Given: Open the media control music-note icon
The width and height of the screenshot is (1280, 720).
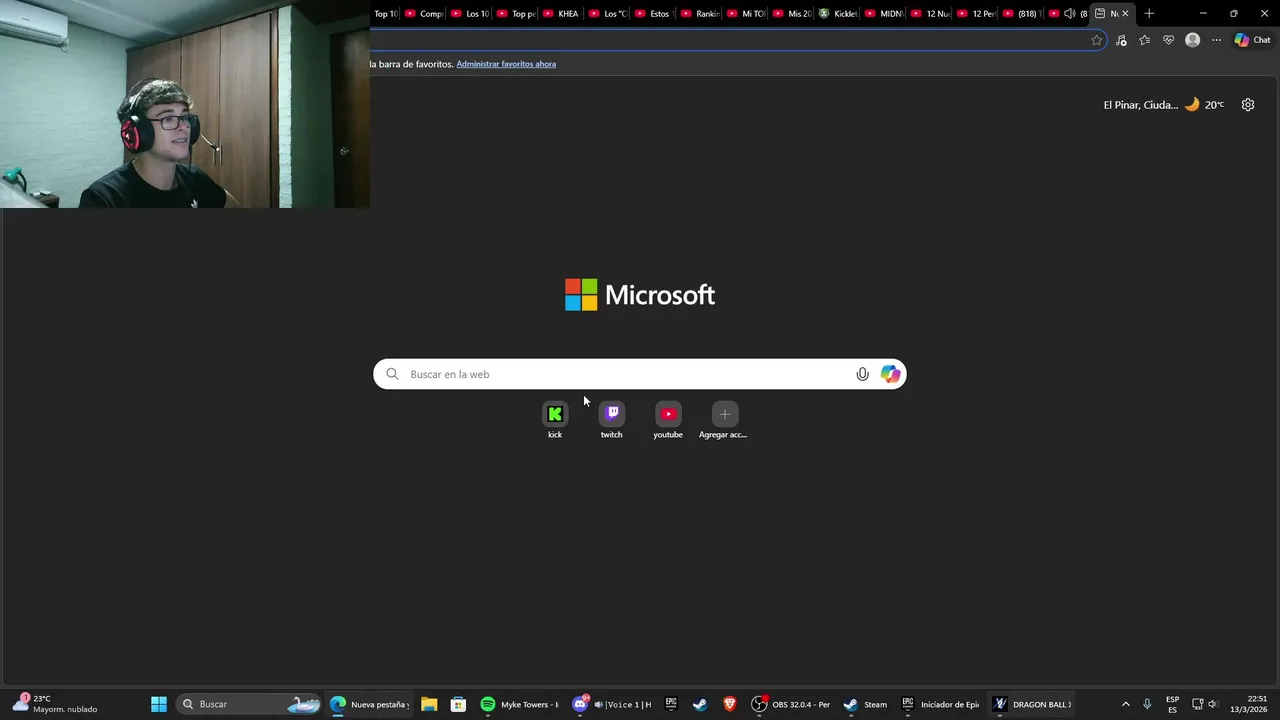Looking at the screenshot, I should 1121,40.
